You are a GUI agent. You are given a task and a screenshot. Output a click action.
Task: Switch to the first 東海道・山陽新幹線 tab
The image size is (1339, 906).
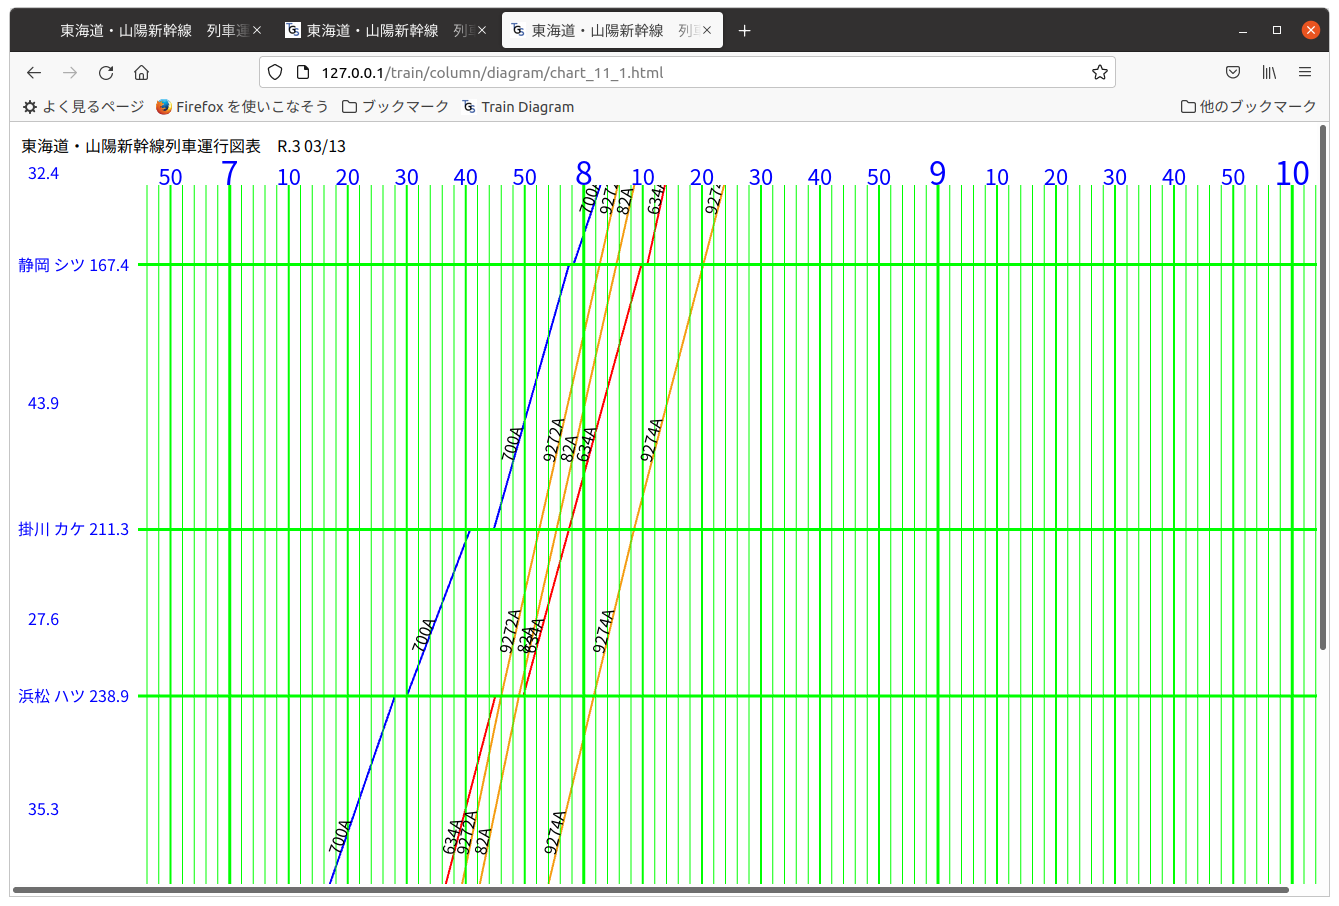point(150,31)
